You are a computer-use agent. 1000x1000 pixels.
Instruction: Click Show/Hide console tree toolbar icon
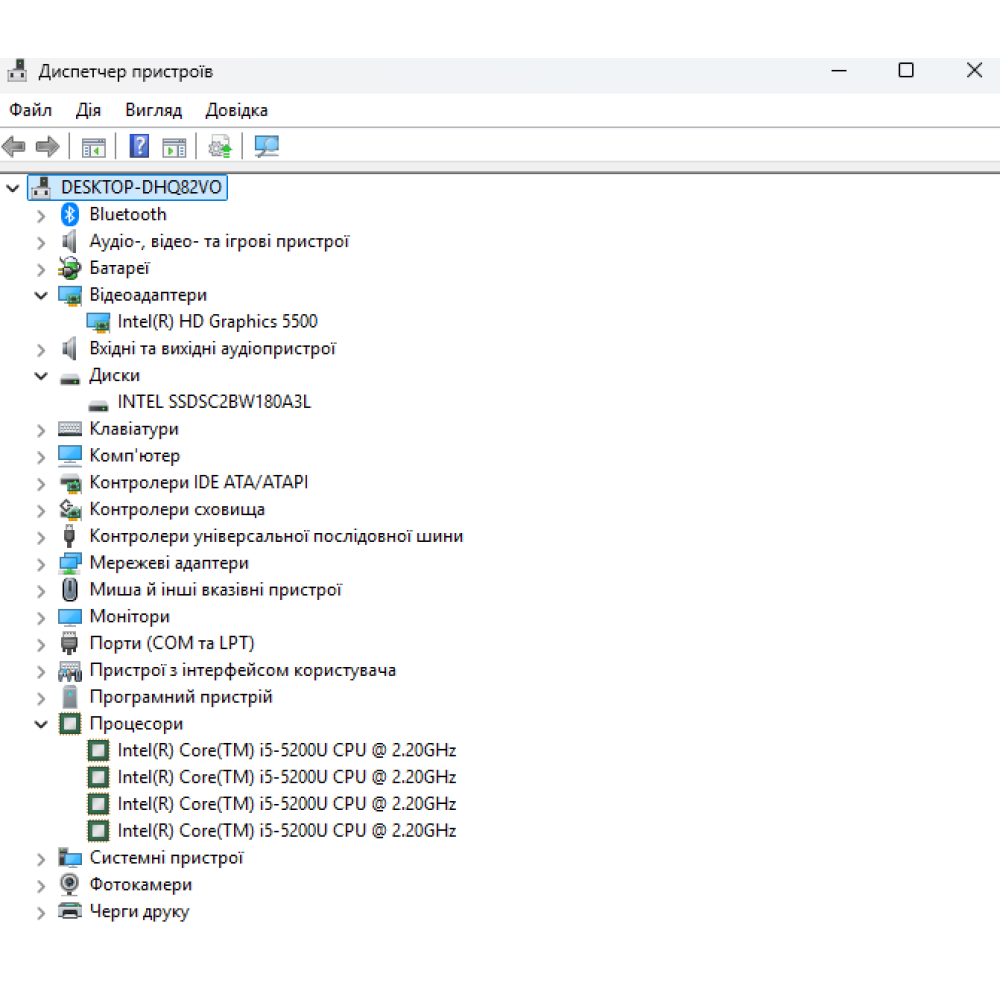click(x=93, y=147)
